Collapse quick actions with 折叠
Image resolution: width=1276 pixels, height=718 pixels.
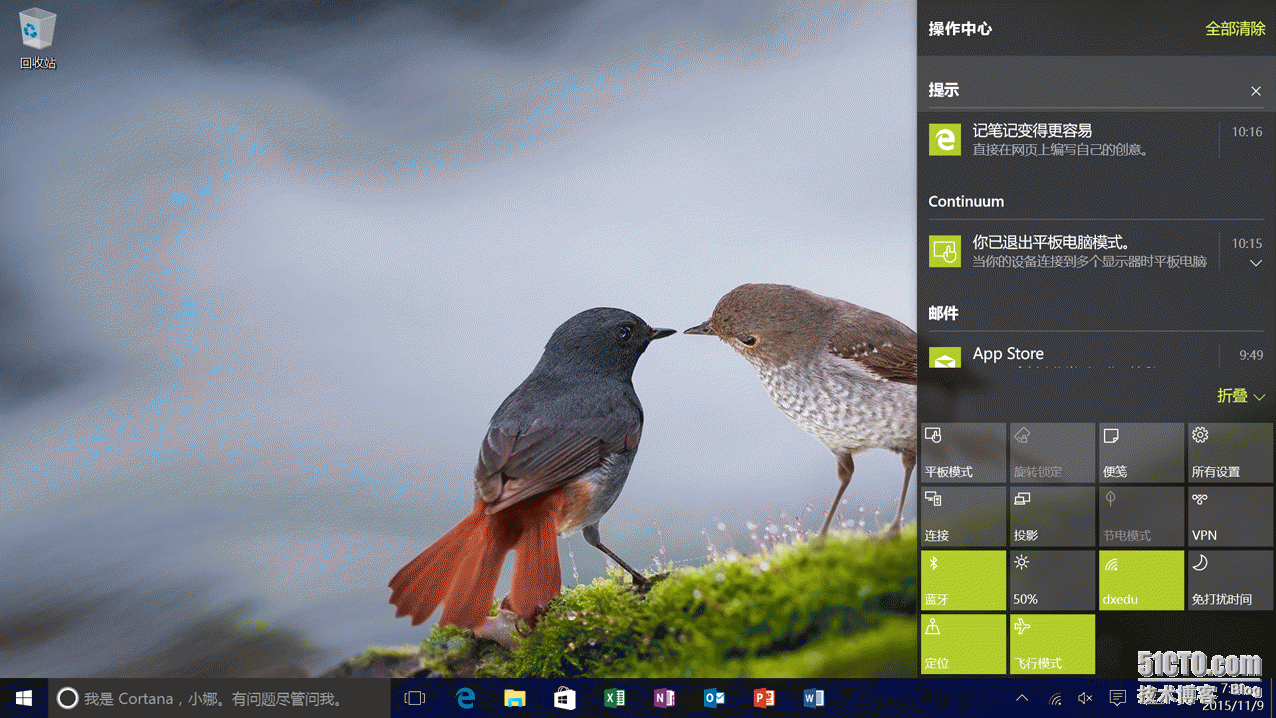pyautogui.click(x=1241, y=396)
